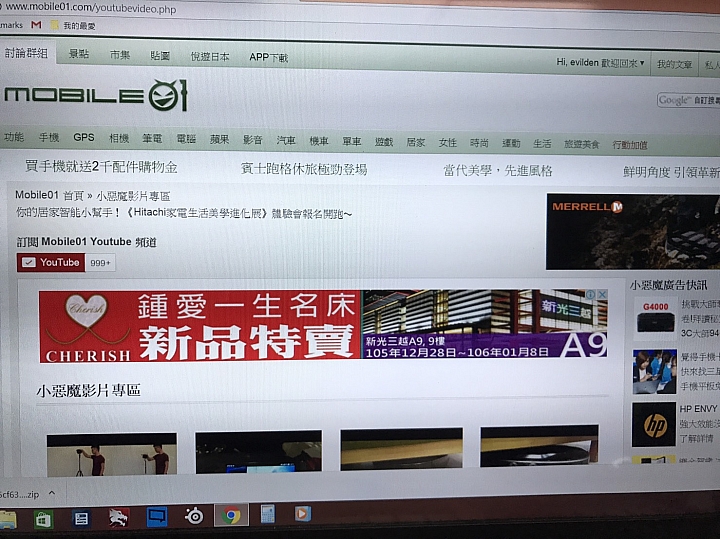720x539 pixels.
Task: Play the second video showing a monitor
Action: point(259,451)
